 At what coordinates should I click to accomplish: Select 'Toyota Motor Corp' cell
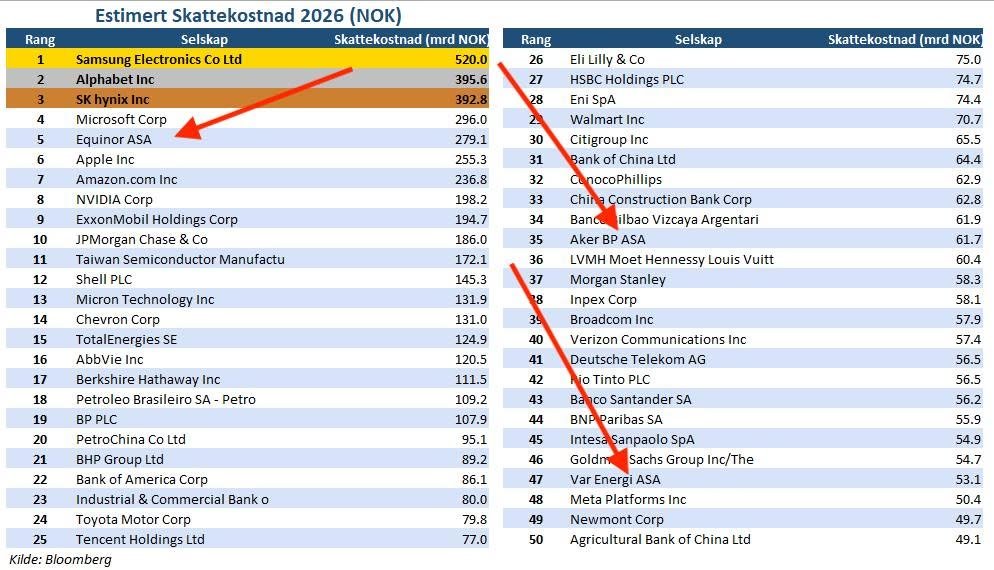(x=133, y=519)
